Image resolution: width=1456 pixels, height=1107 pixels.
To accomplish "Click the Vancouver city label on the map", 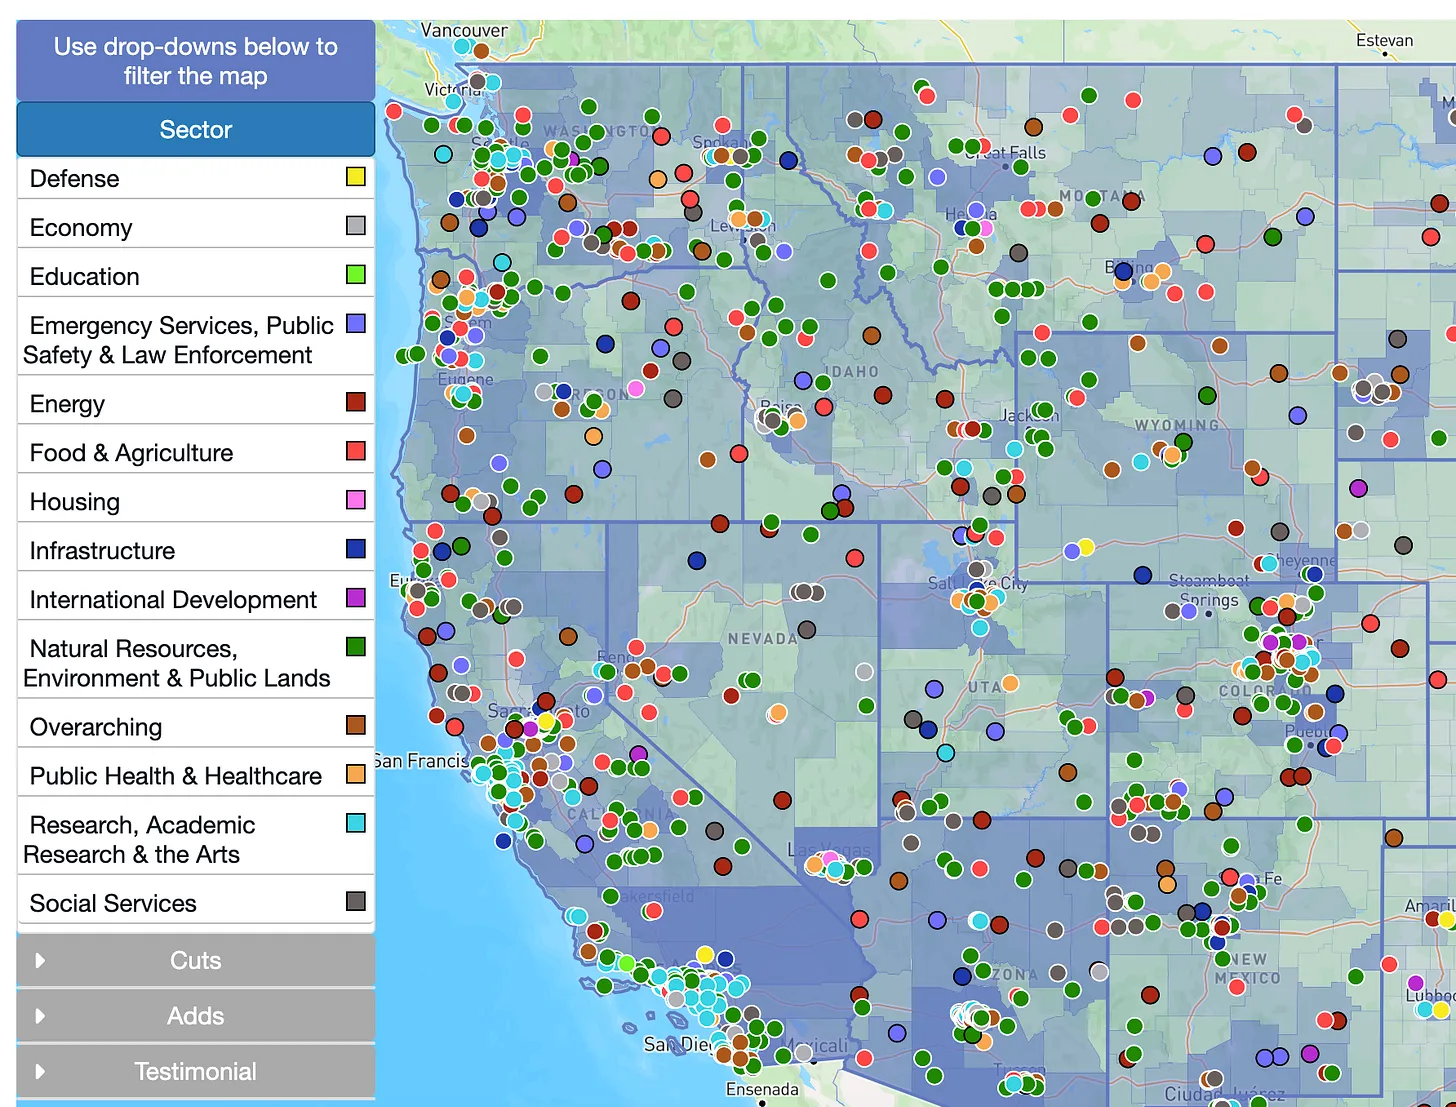I will point(463,30).
